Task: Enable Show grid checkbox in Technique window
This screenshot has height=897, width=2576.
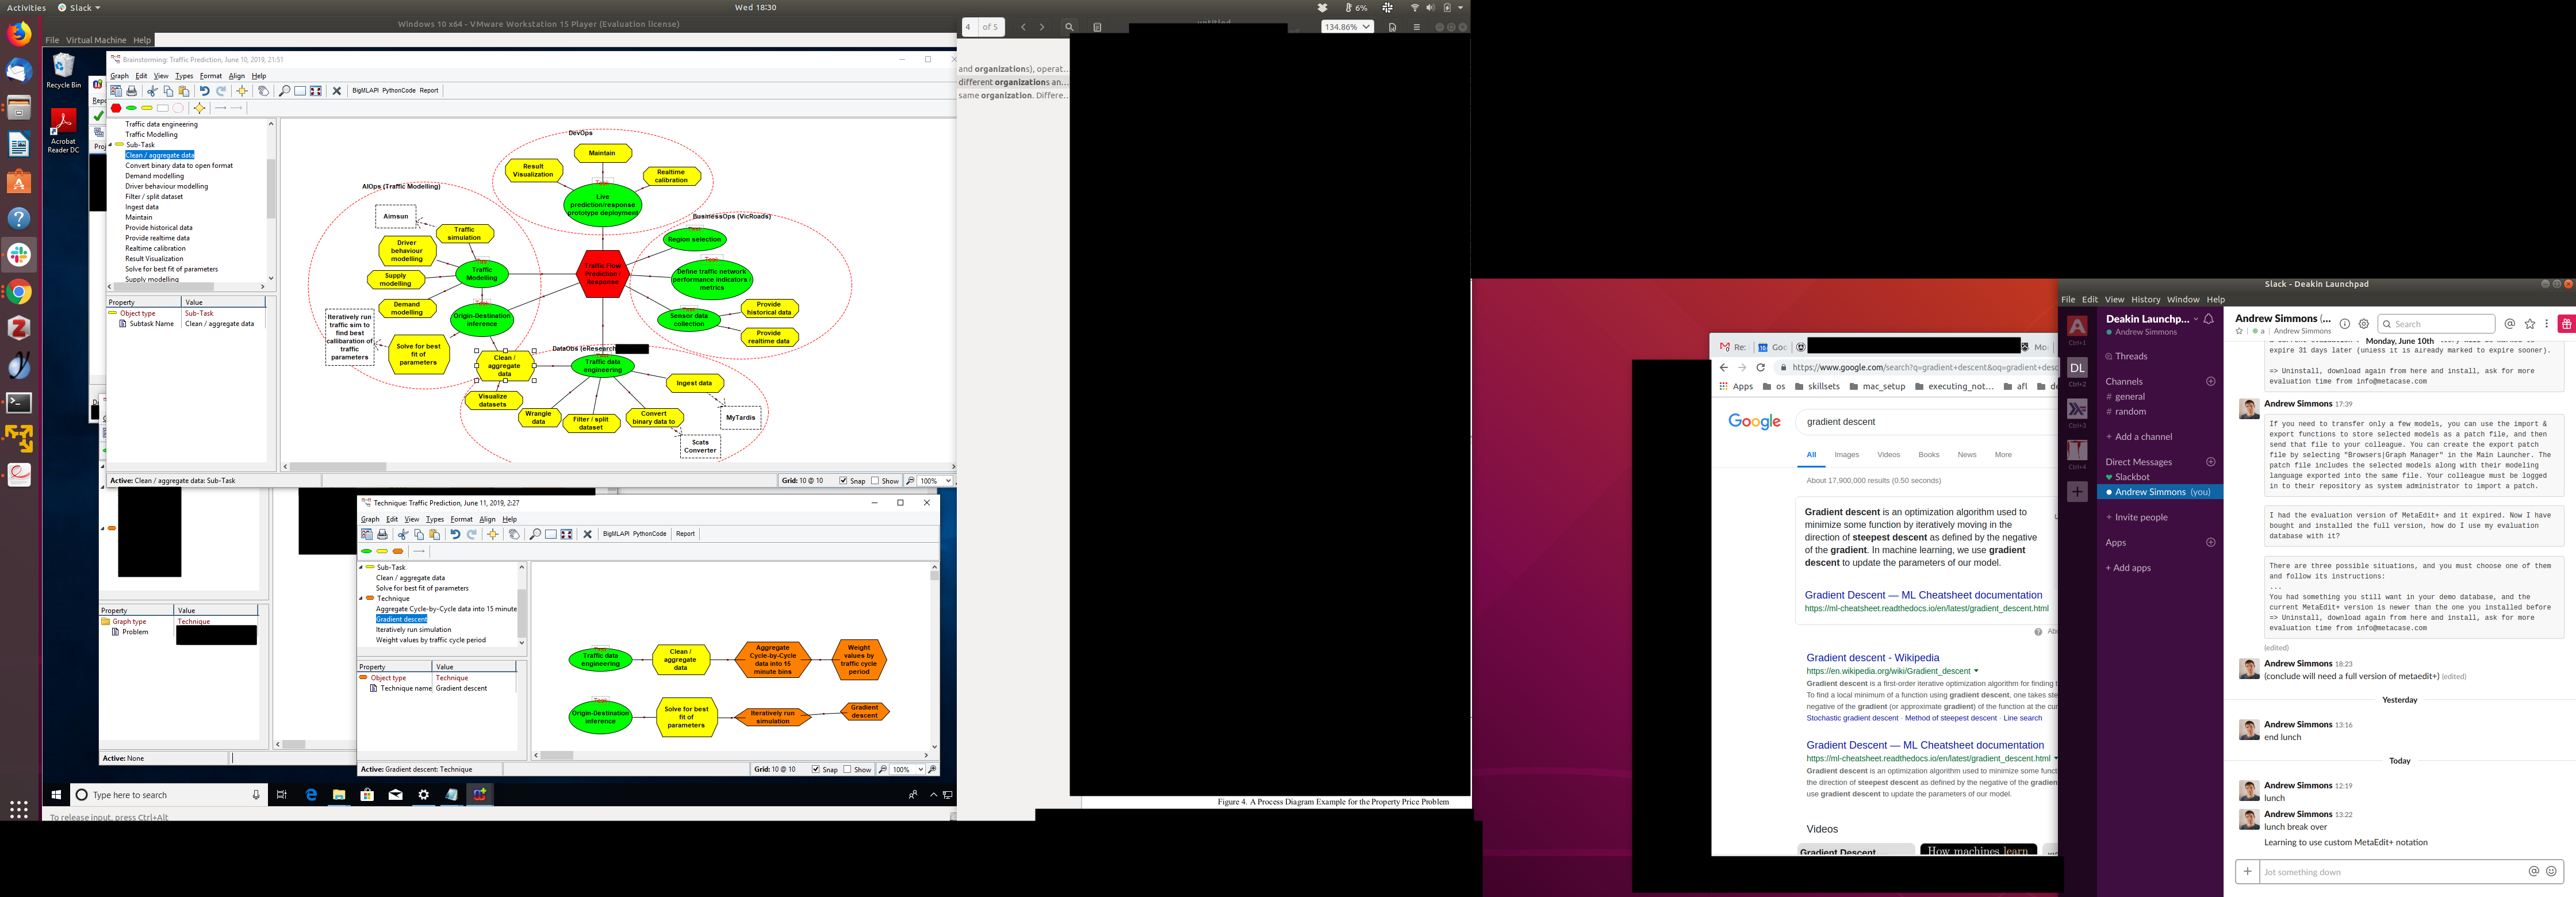Action: pyautogui.click(x=848, y=769)
